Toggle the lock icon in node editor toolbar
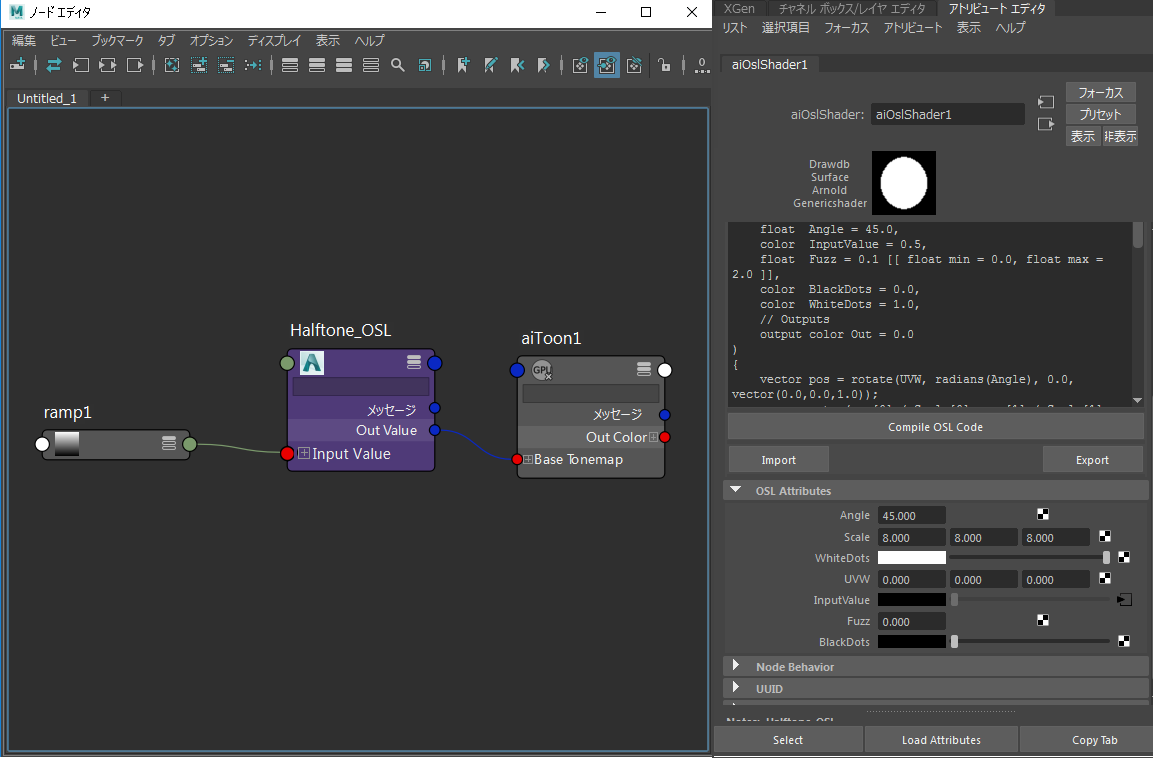The height and width of the screenshot is (758, 1153). click(x=664, y=66)
